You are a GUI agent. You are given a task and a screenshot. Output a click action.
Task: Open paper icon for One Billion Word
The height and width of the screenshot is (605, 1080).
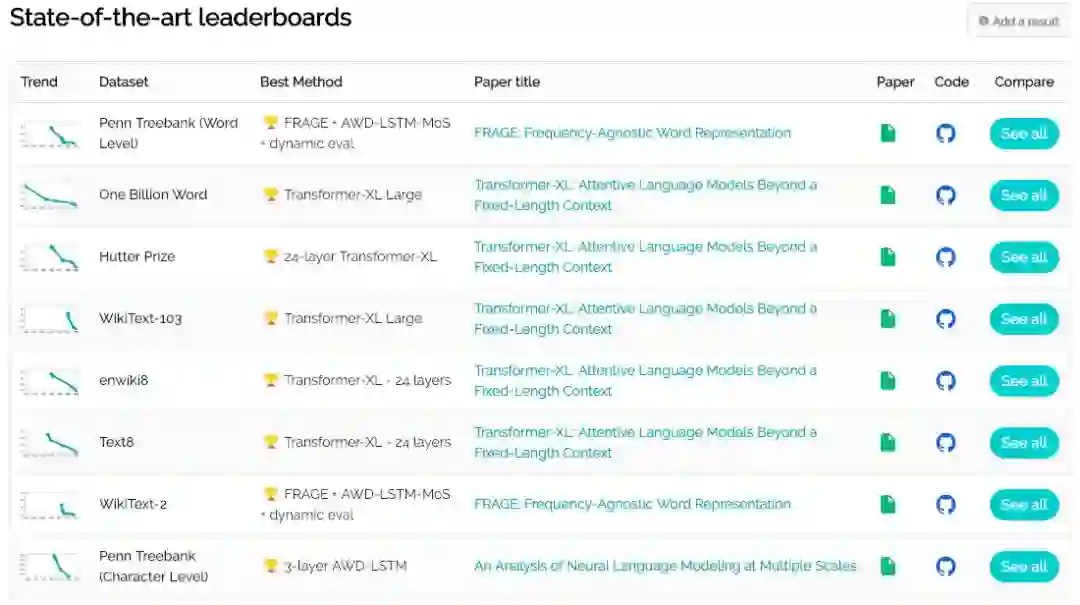click(x=888, y=195)
